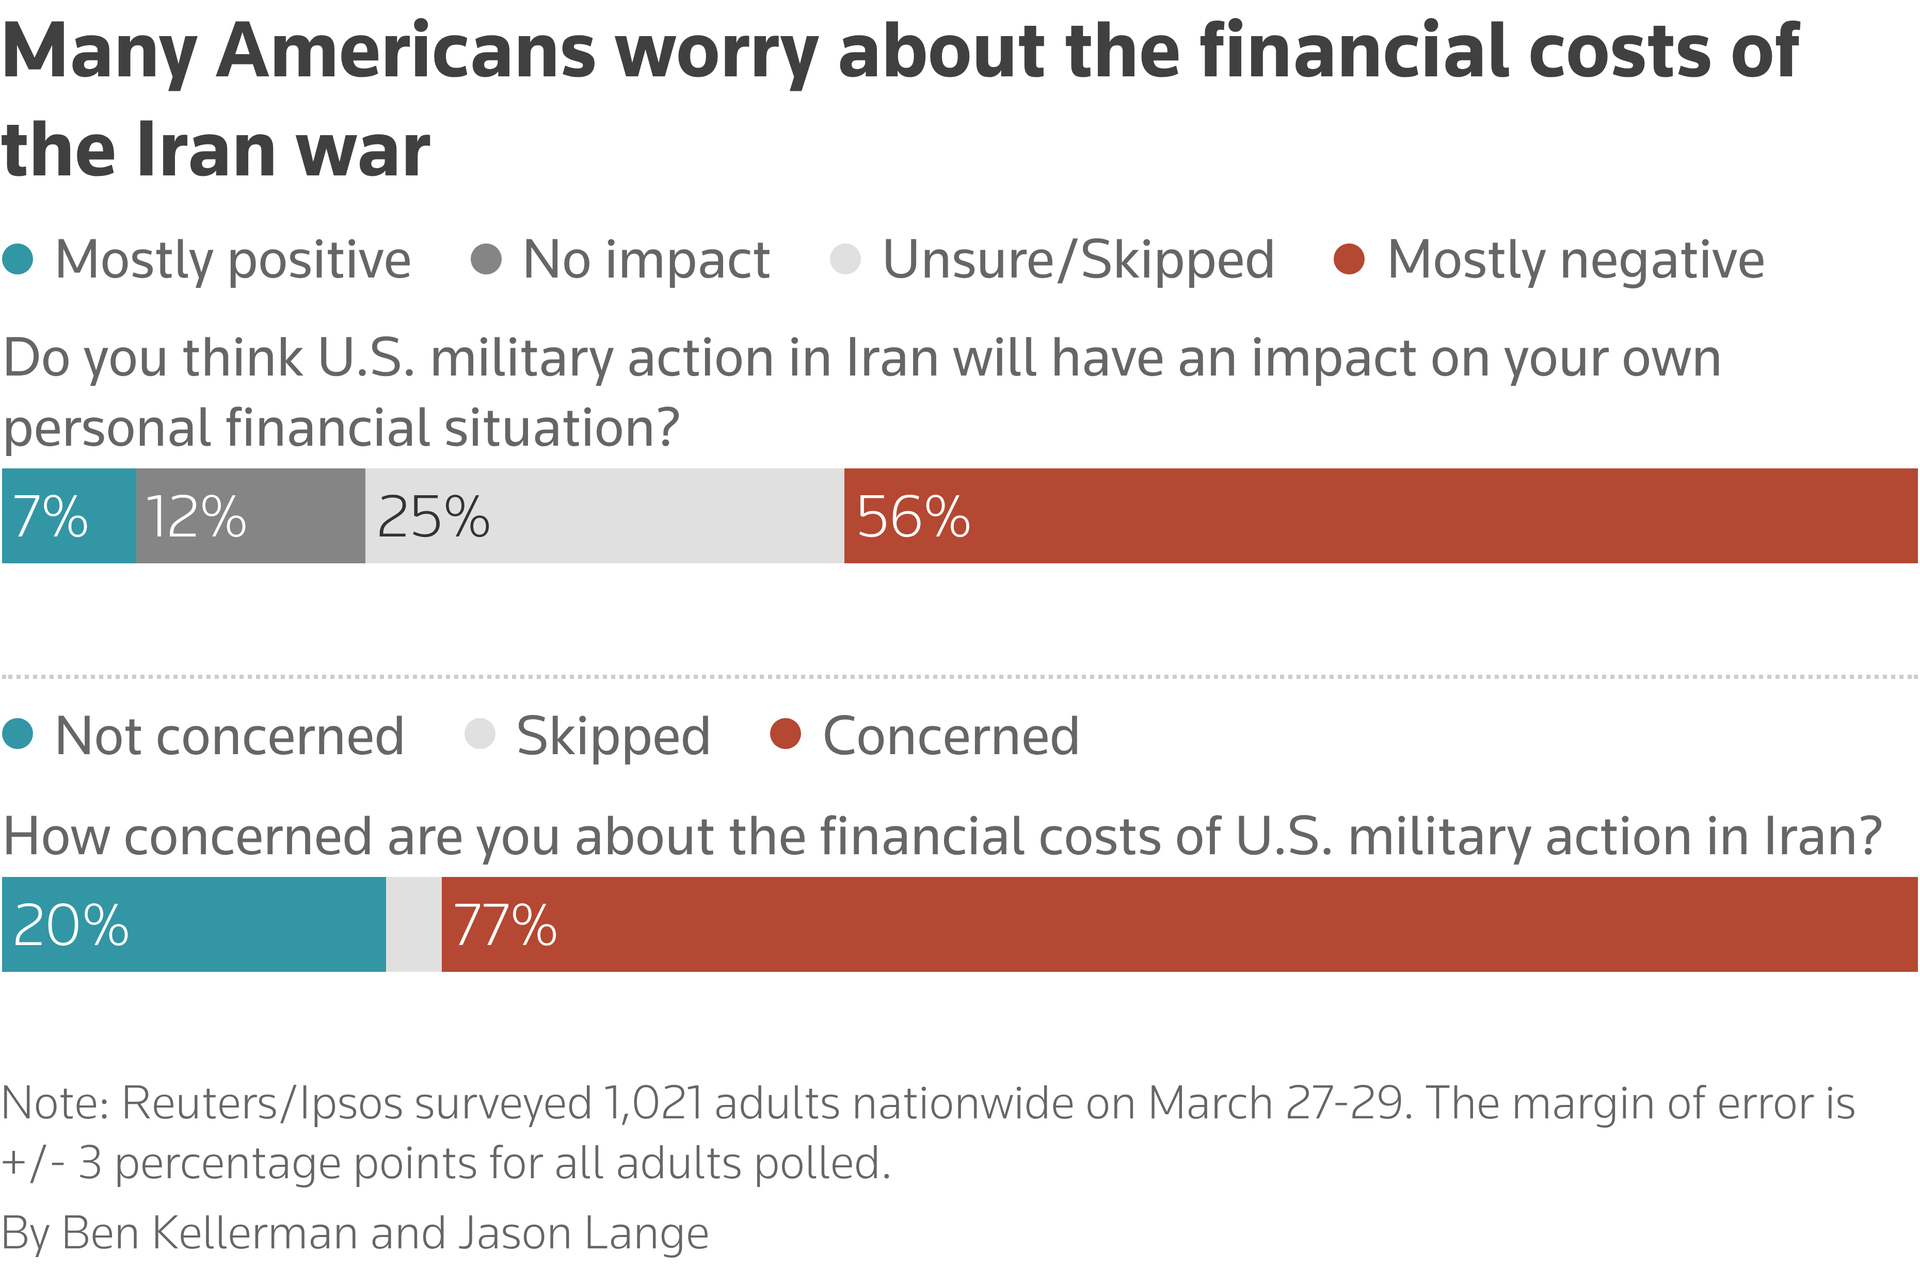Click the 'How concerned are you' question text
Image resolution: width=1920 pixels, height=1269 pixels.
click(x=942, y=837)
